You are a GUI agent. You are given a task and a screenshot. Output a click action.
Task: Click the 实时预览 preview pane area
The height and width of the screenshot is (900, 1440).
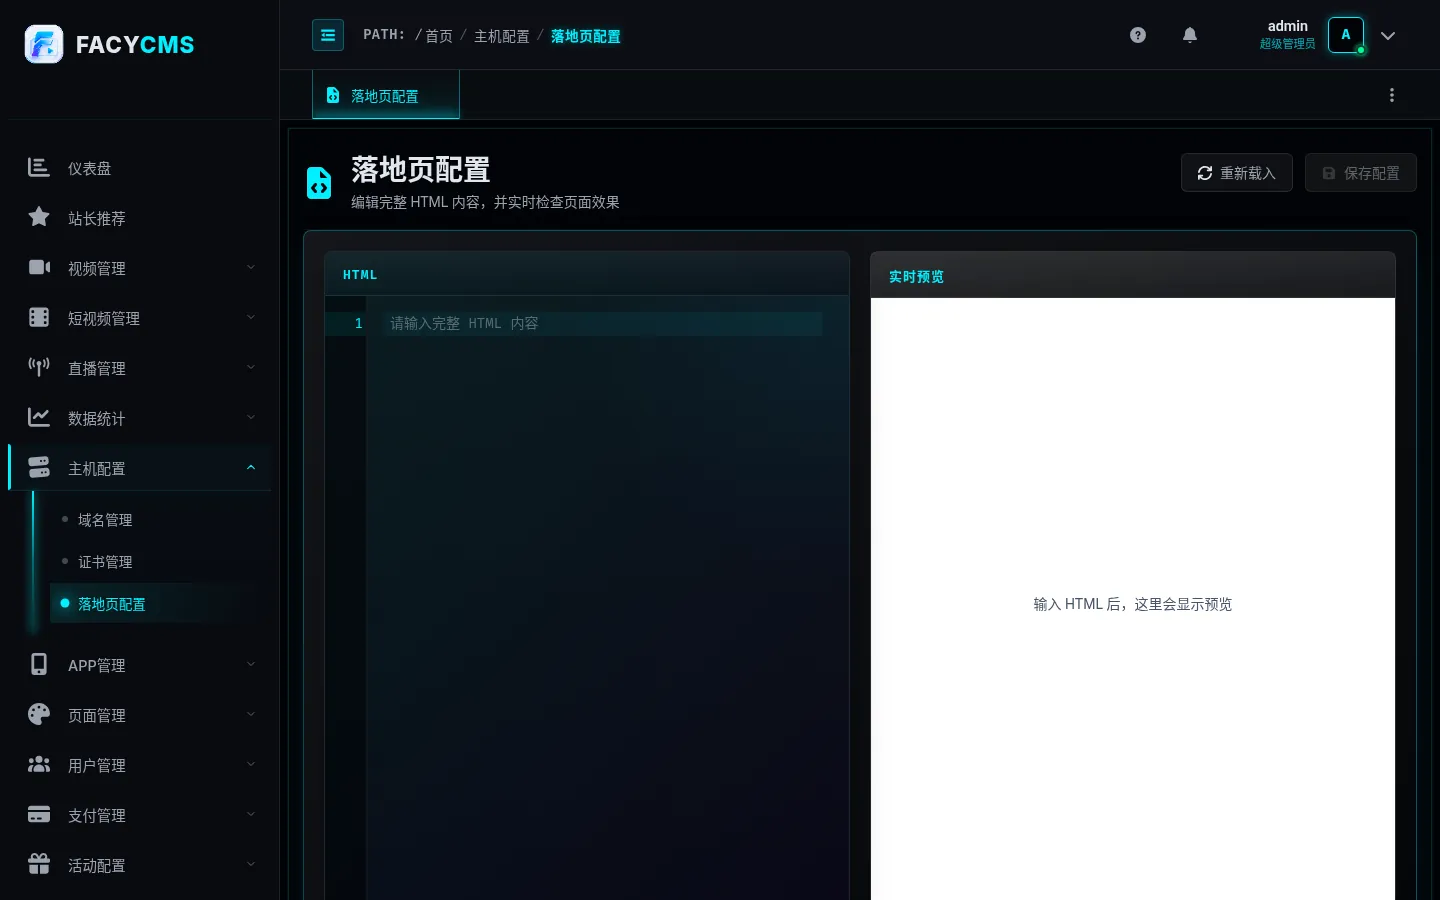click(1133, 598)
